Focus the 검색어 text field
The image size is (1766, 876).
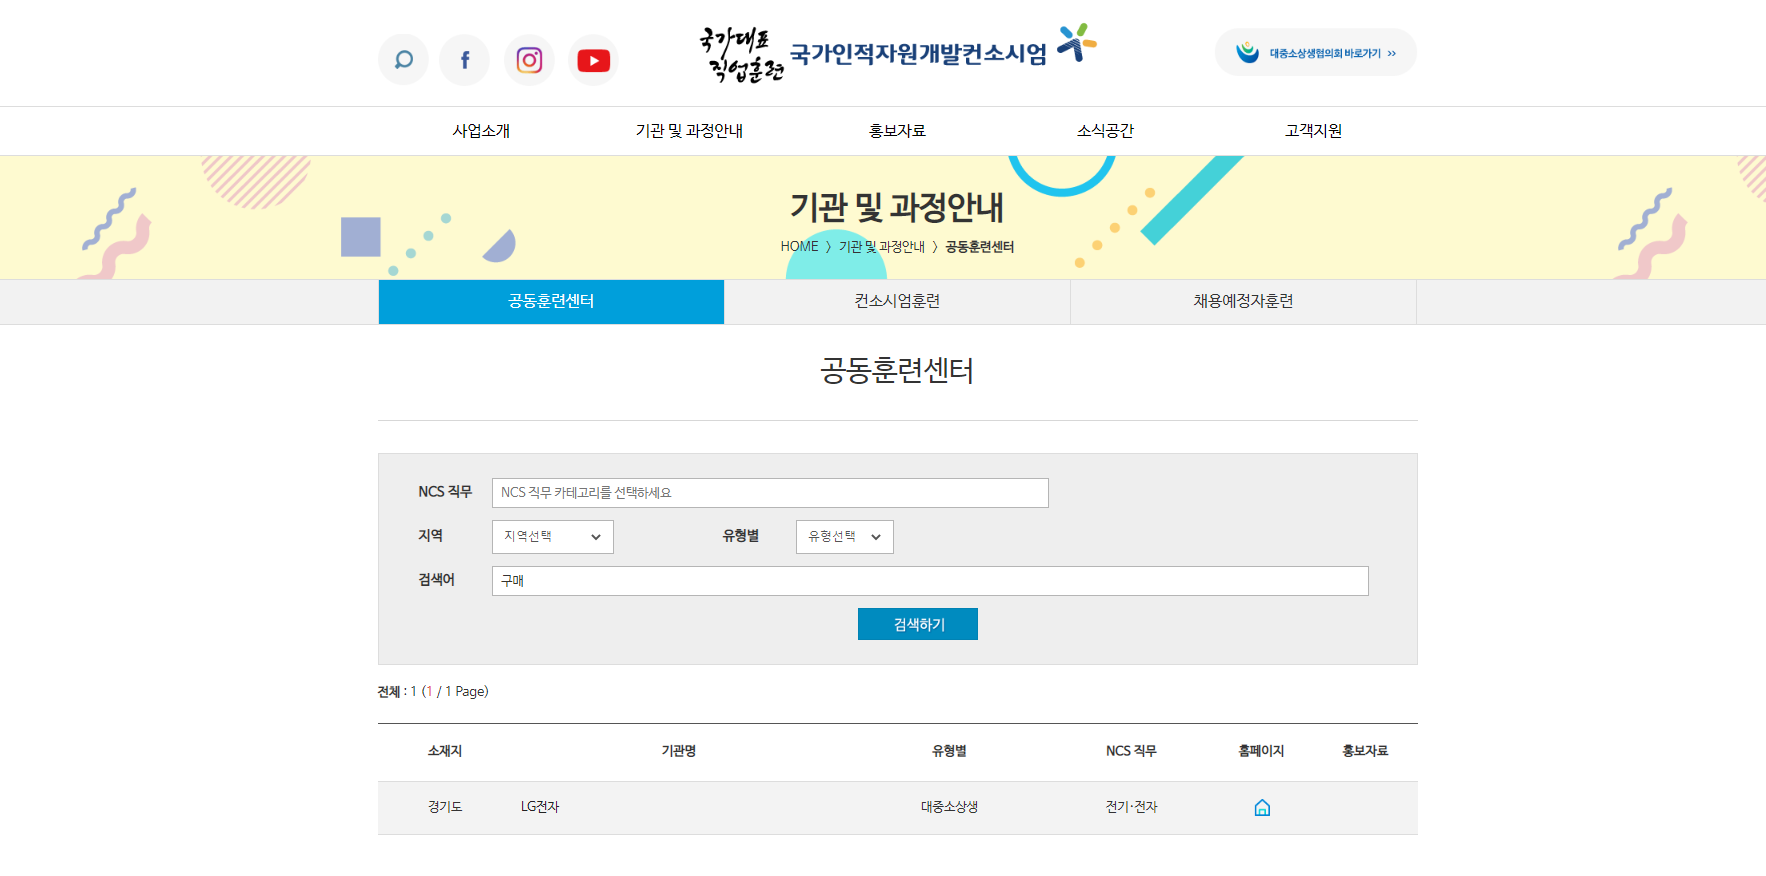click(x=929, y=581)
